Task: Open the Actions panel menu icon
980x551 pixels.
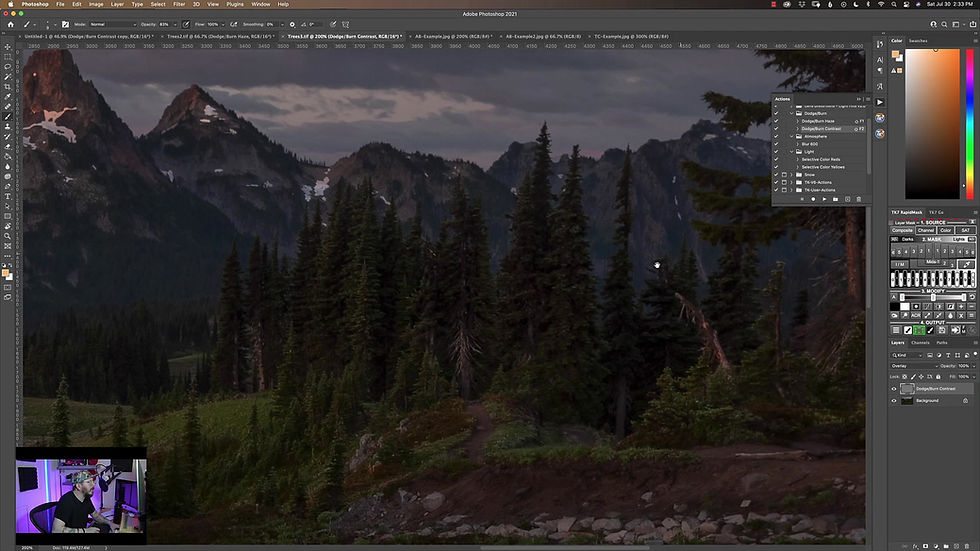Action: [x=868, y=99]
